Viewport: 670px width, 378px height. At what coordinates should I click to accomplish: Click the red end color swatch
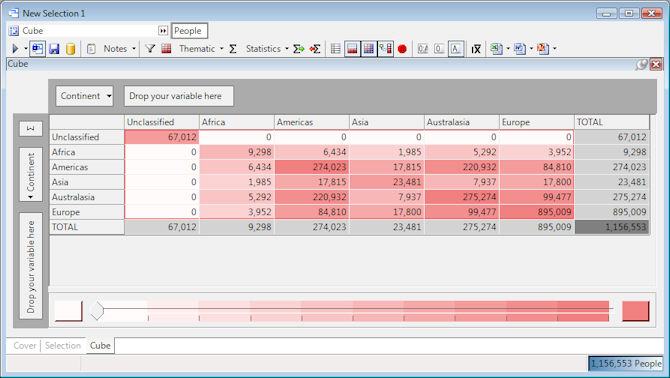[635, 311]
